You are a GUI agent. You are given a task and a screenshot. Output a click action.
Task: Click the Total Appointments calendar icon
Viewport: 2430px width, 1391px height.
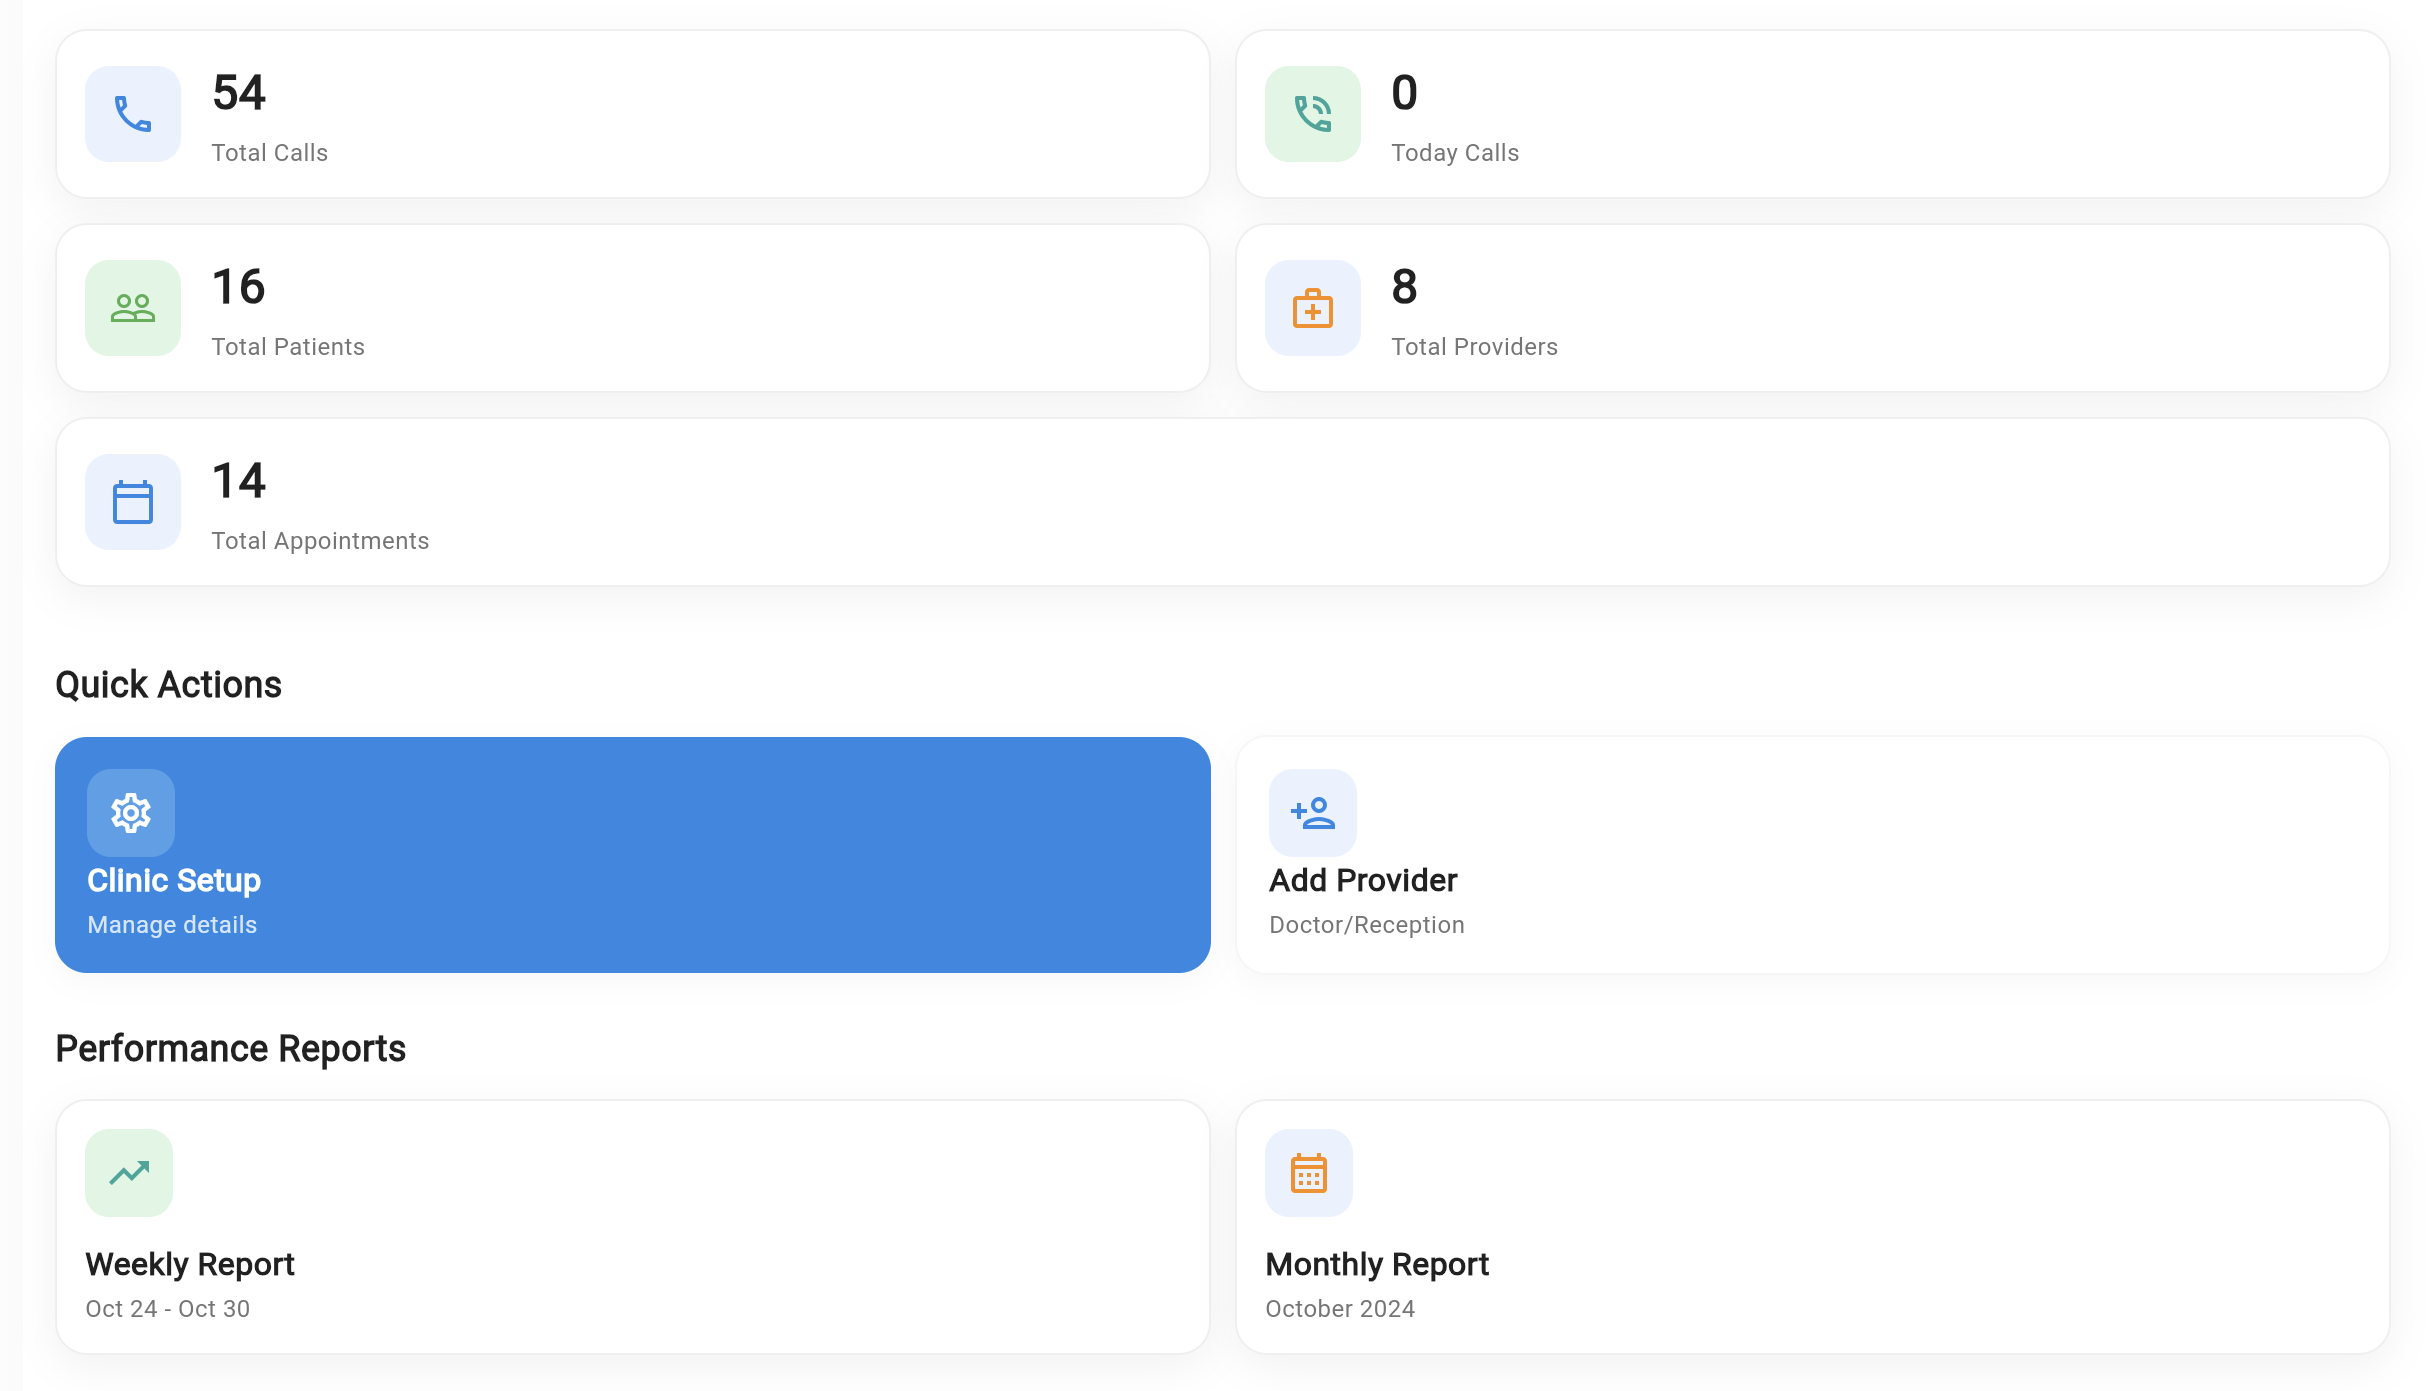tap(131, 502)
